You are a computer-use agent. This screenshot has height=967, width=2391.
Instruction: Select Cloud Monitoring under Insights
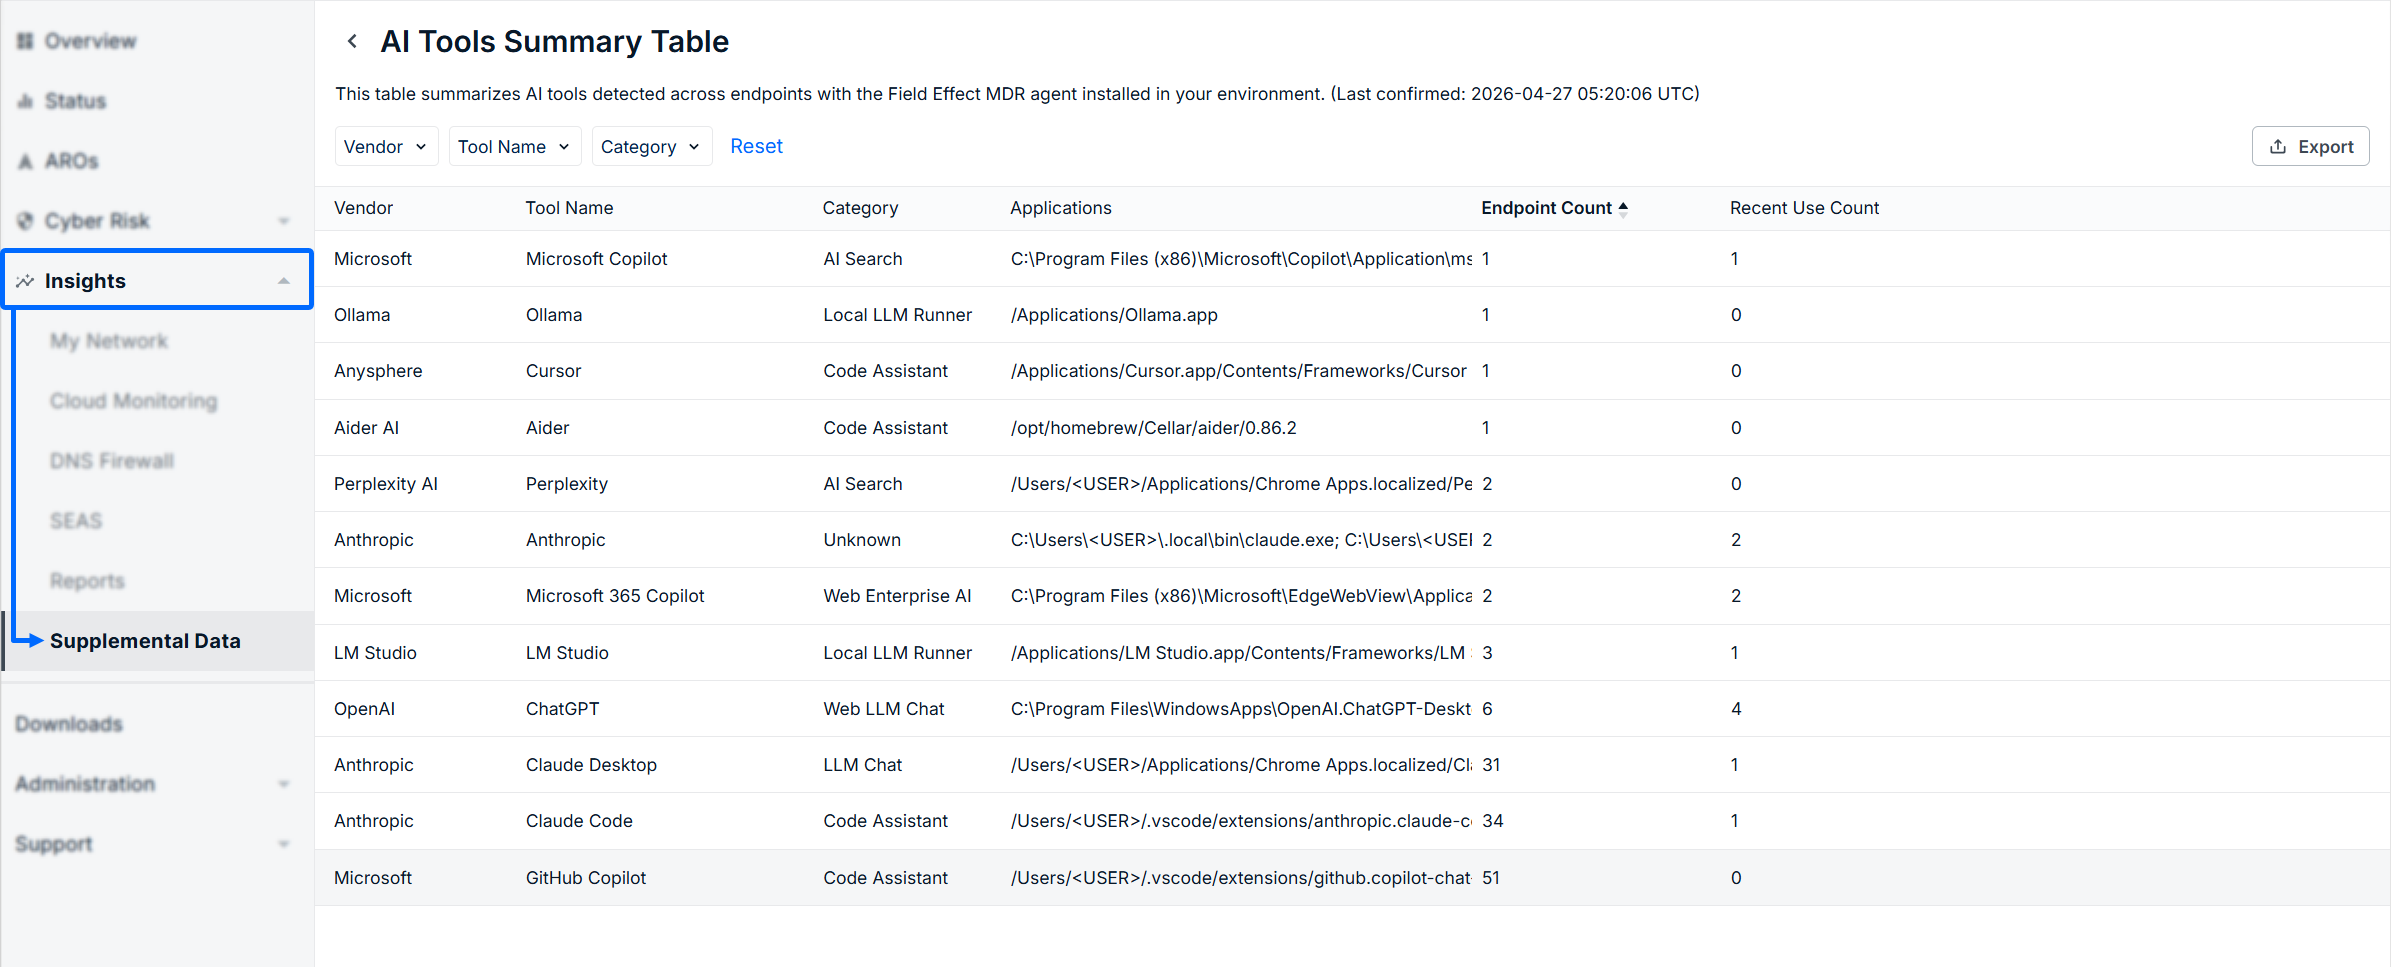[134, 401]
